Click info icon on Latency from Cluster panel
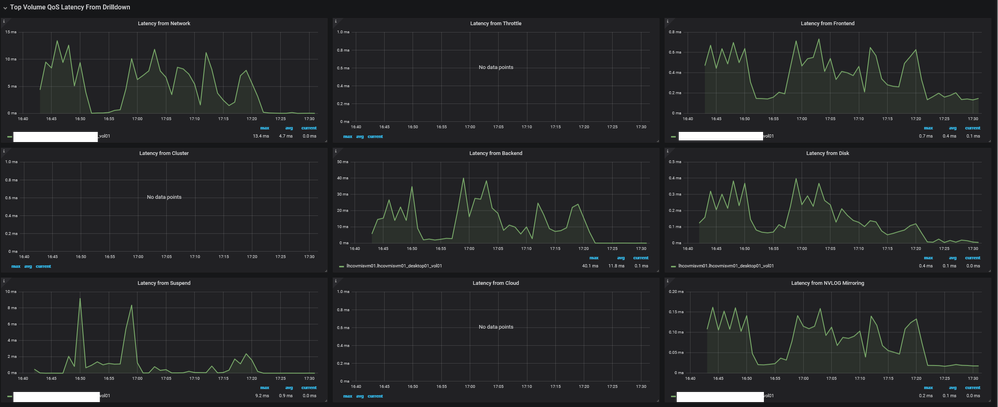Image resolution: width=998 pixels, height=407 pixels. point(5,151)
